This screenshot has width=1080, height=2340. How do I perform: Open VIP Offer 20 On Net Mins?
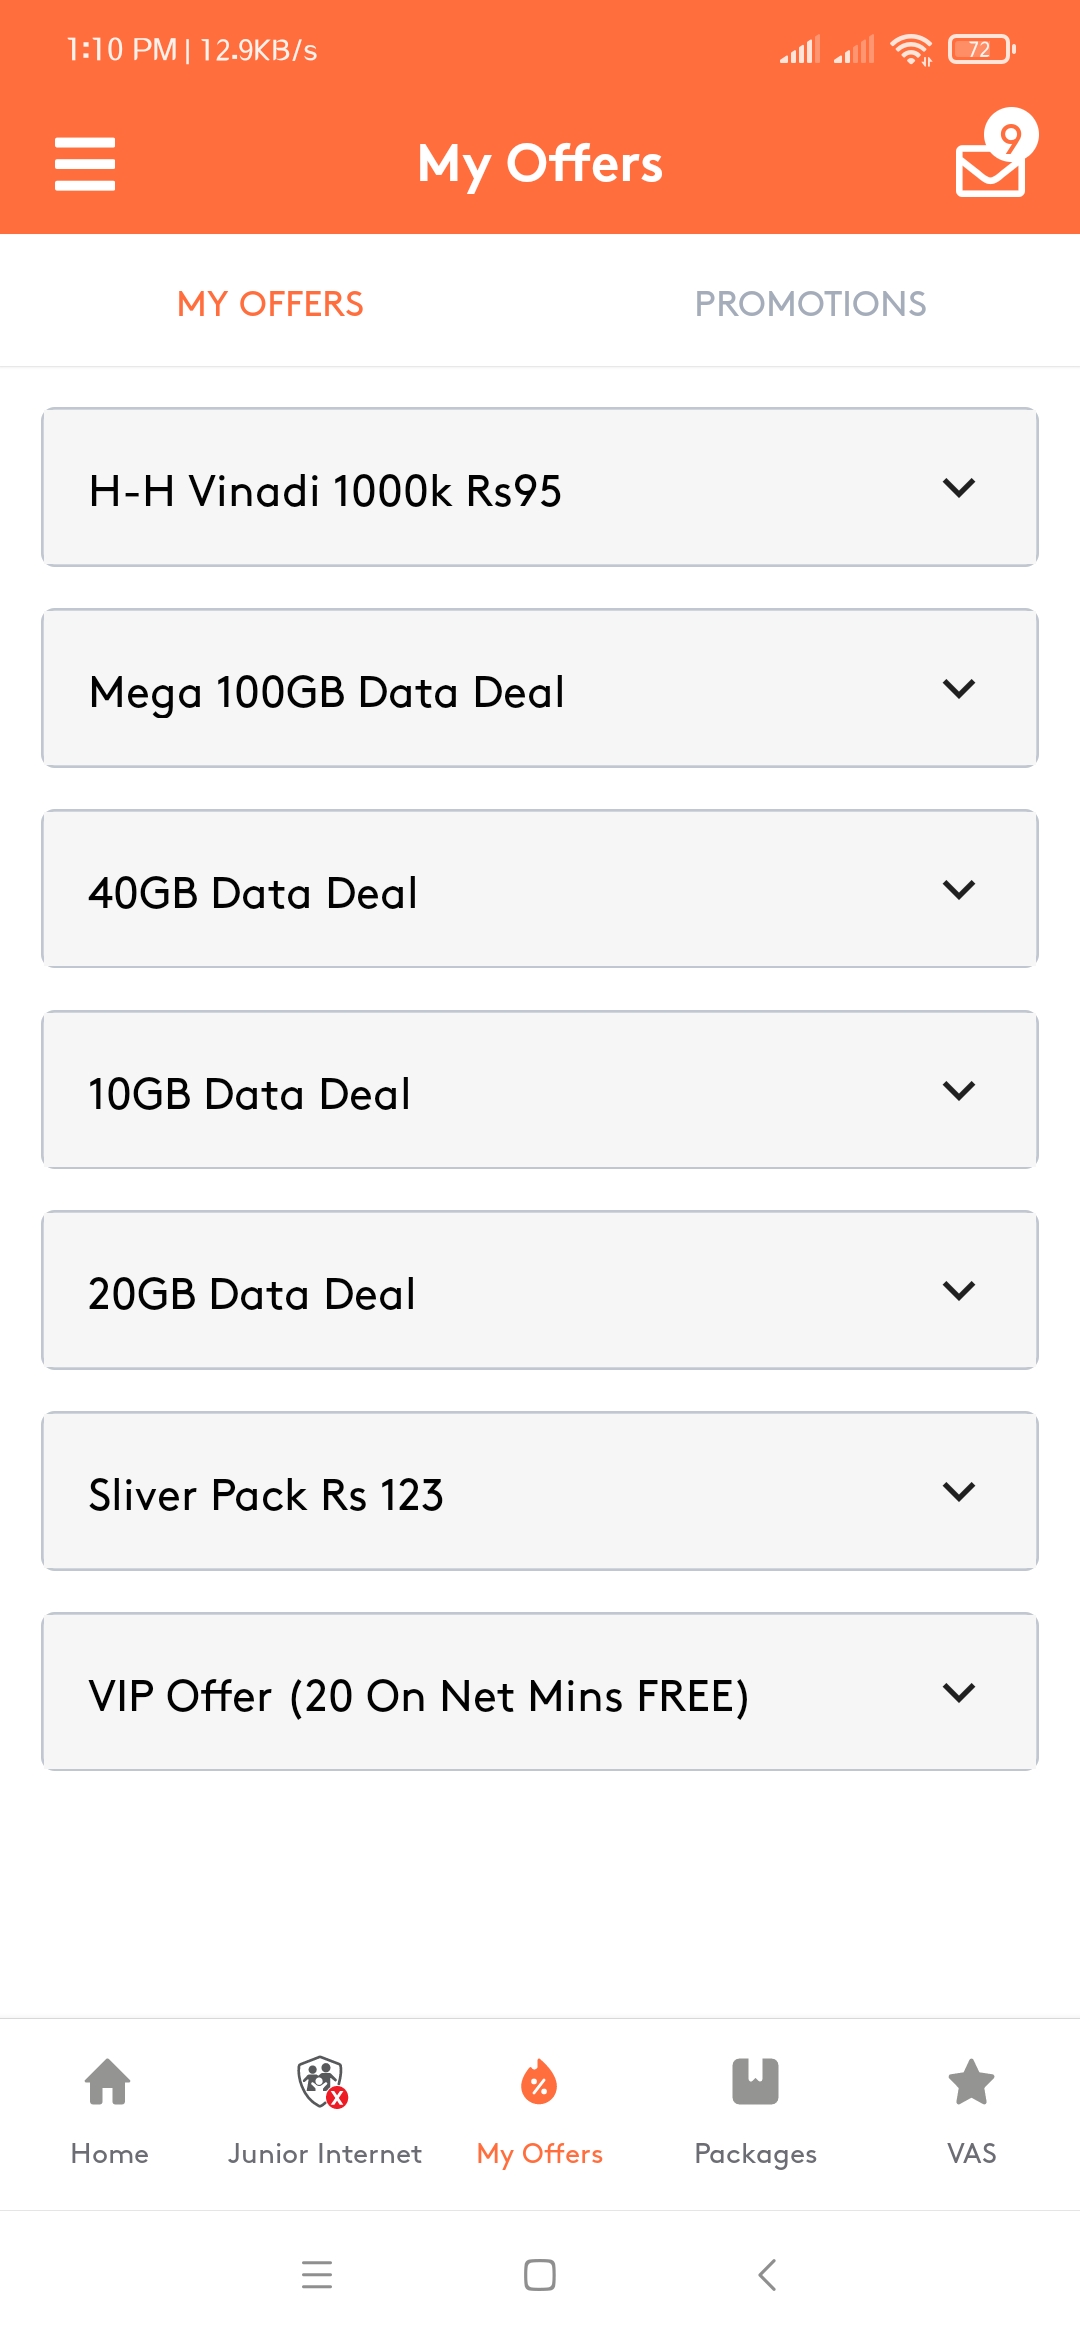pyautogui.click(x=540, y=1692)
